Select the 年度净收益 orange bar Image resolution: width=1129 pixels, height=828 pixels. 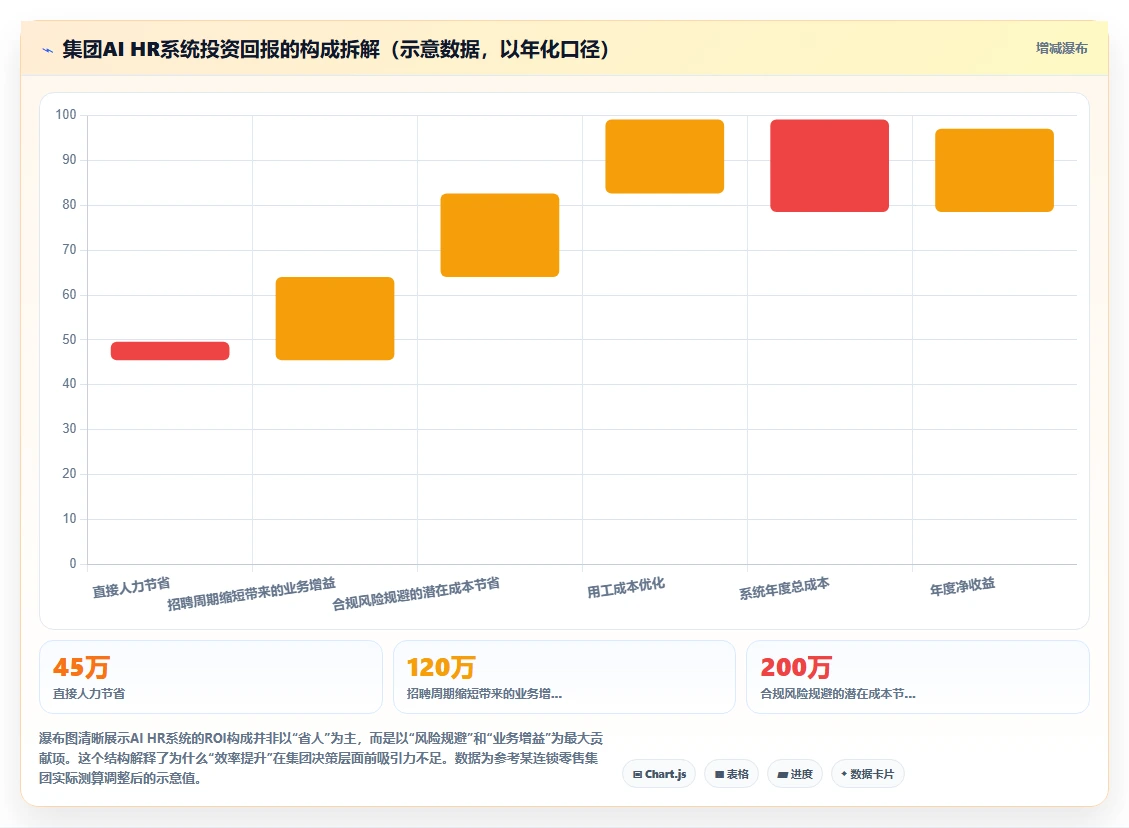[994, 170]
